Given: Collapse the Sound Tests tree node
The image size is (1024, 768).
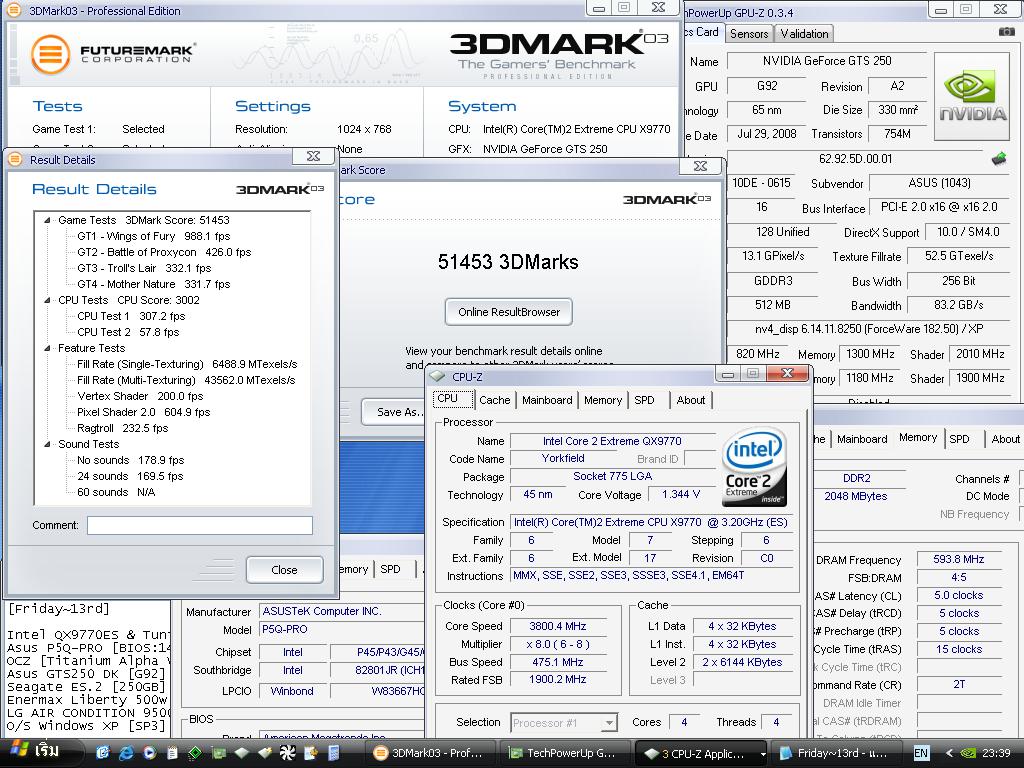Looking at the screenshot, I should tap(47, 444).
